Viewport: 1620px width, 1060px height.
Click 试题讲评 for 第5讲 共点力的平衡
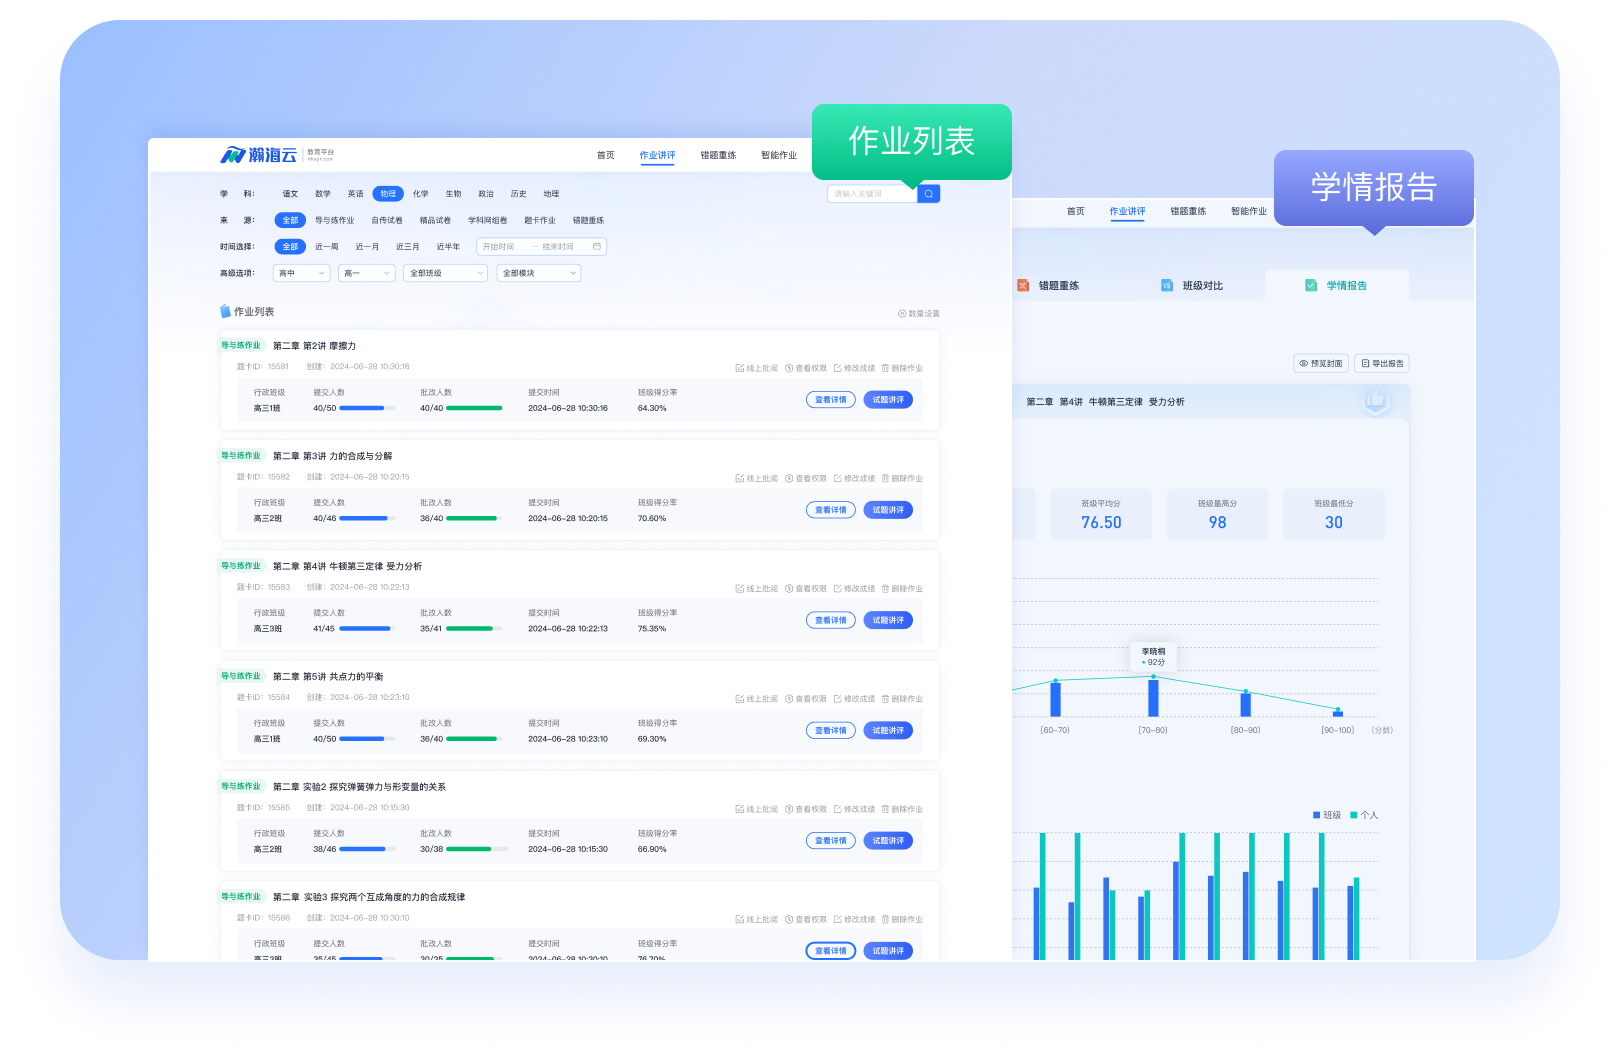click(888, 730)
